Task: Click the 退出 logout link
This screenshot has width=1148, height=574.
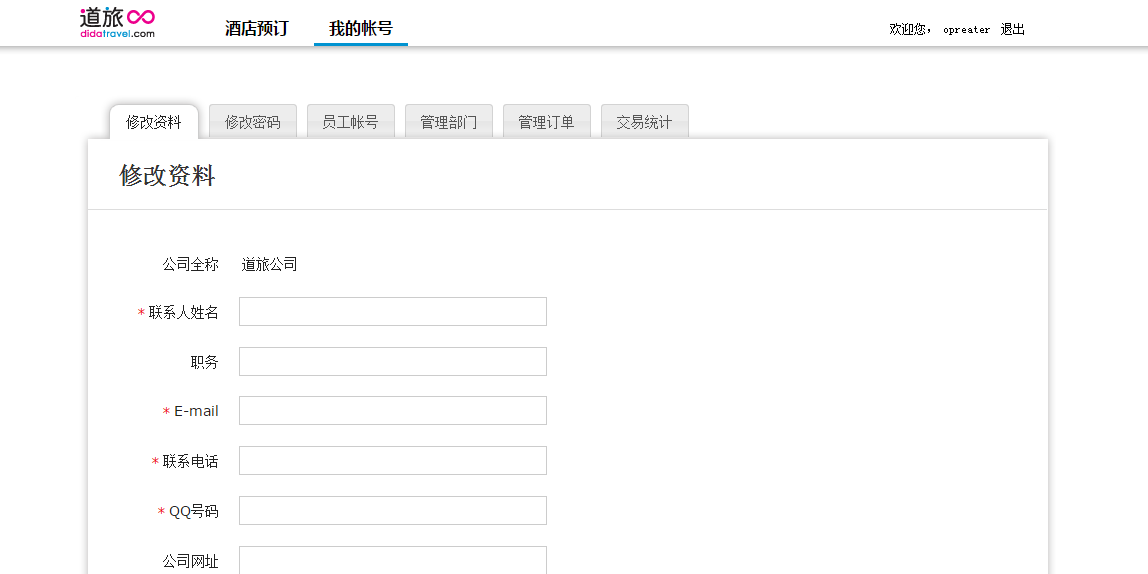Action: point(1013,29)
